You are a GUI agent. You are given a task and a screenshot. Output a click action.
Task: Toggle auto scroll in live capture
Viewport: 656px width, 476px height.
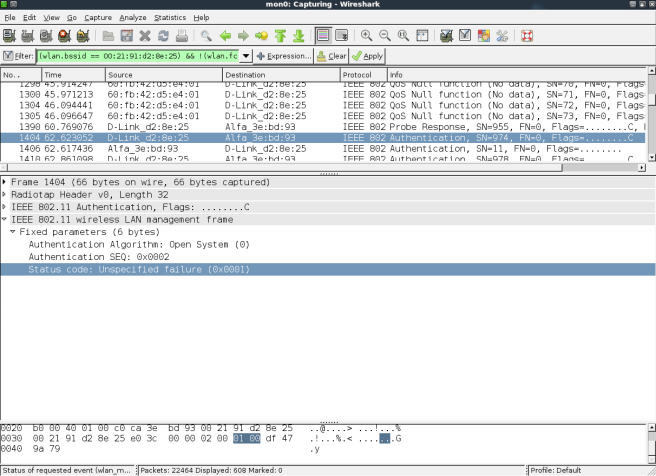click(x=343, y=36)
